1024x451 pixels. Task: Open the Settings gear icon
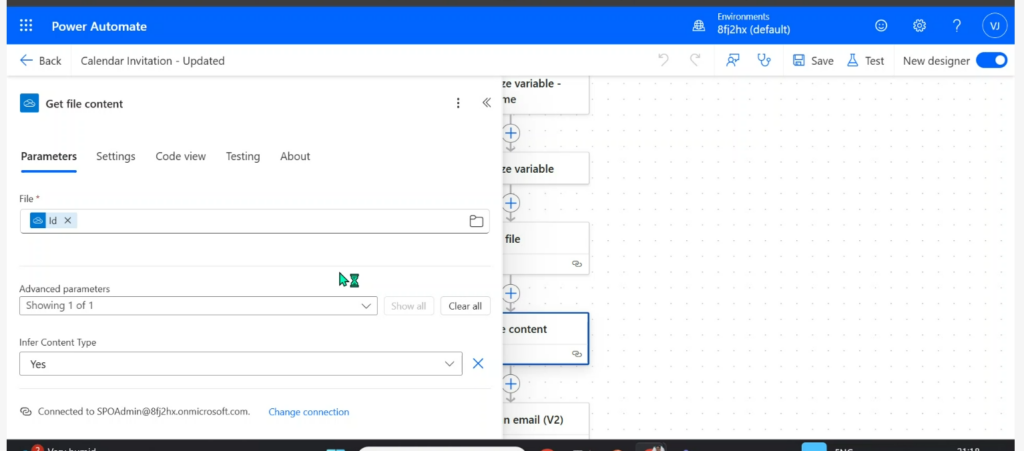coord(920,25)
